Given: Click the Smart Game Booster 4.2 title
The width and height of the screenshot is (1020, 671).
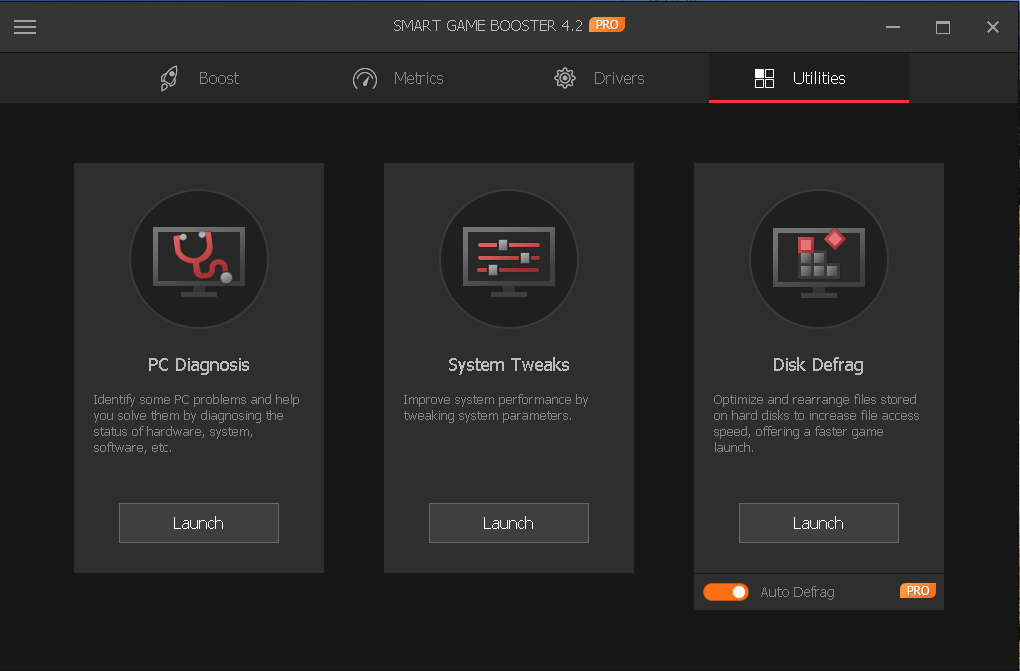Looking at the screenshot, I should click(x=488, y=25).
